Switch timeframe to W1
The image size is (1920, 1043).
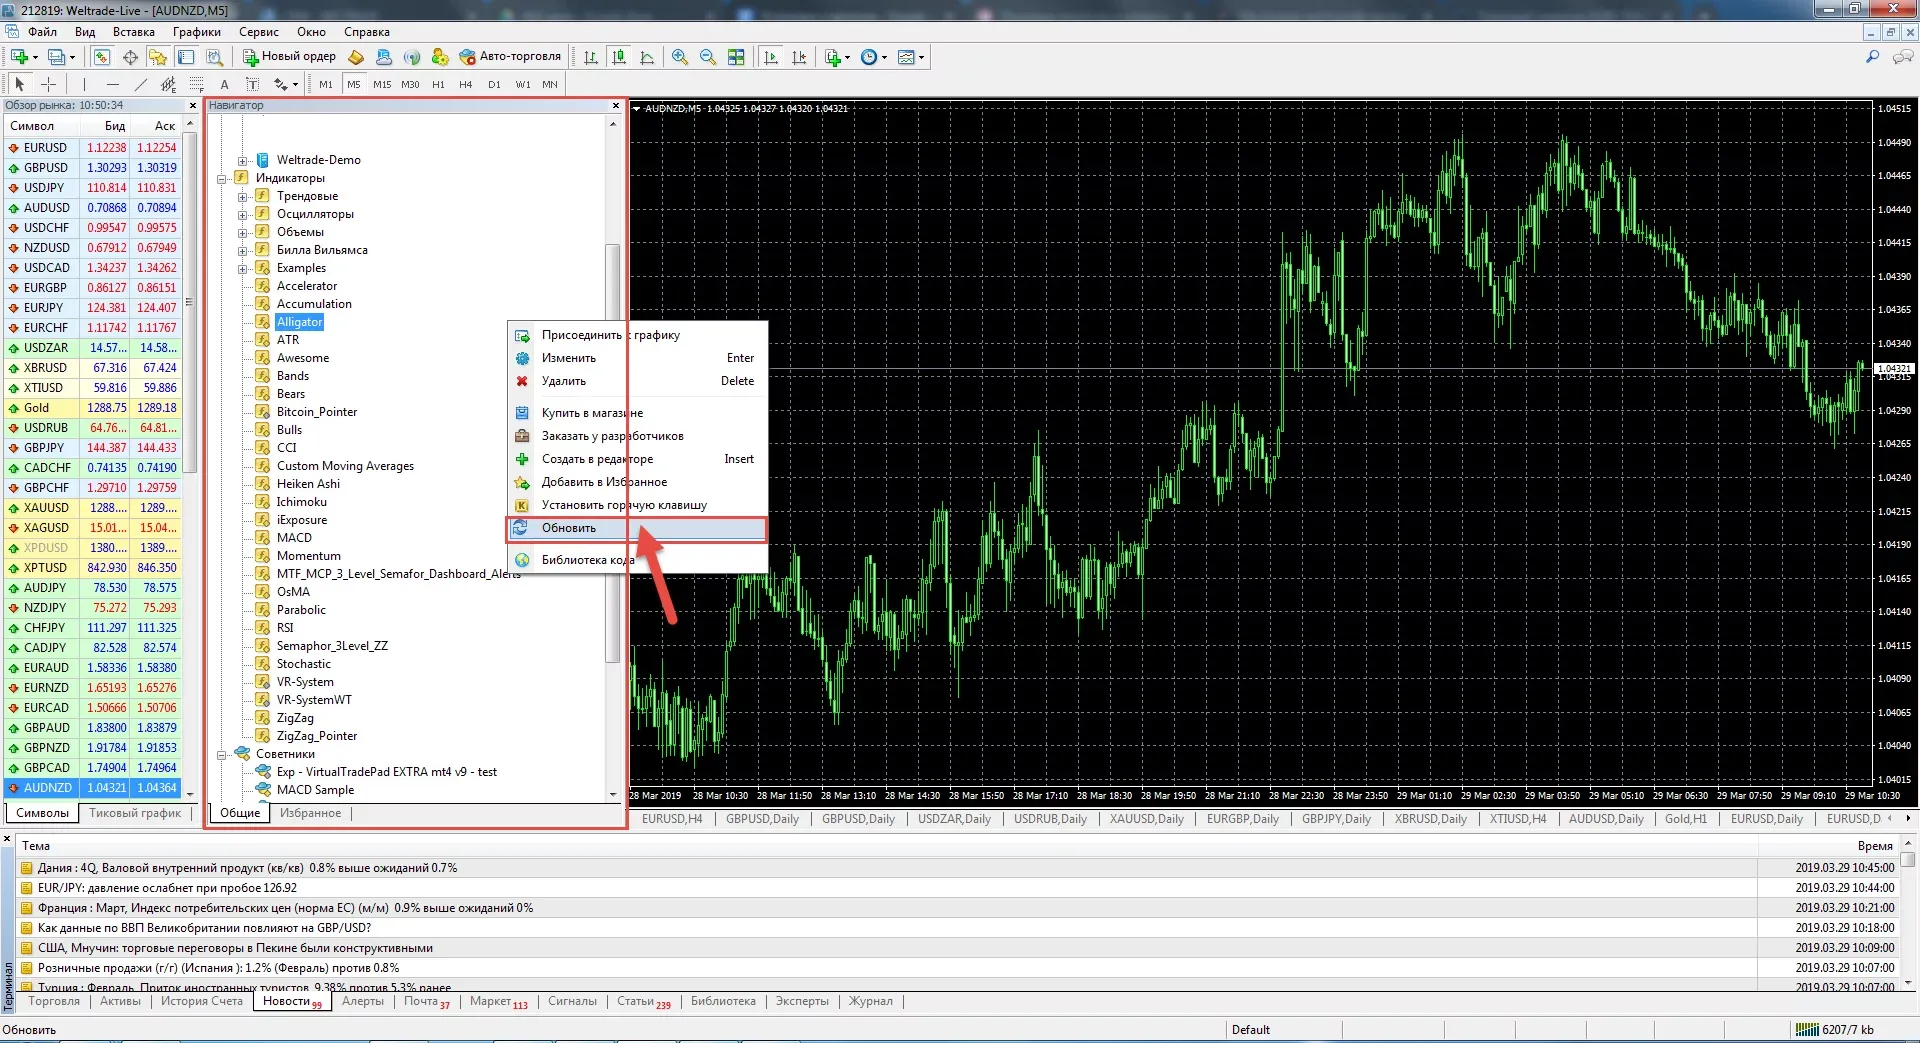coord(522,84)
